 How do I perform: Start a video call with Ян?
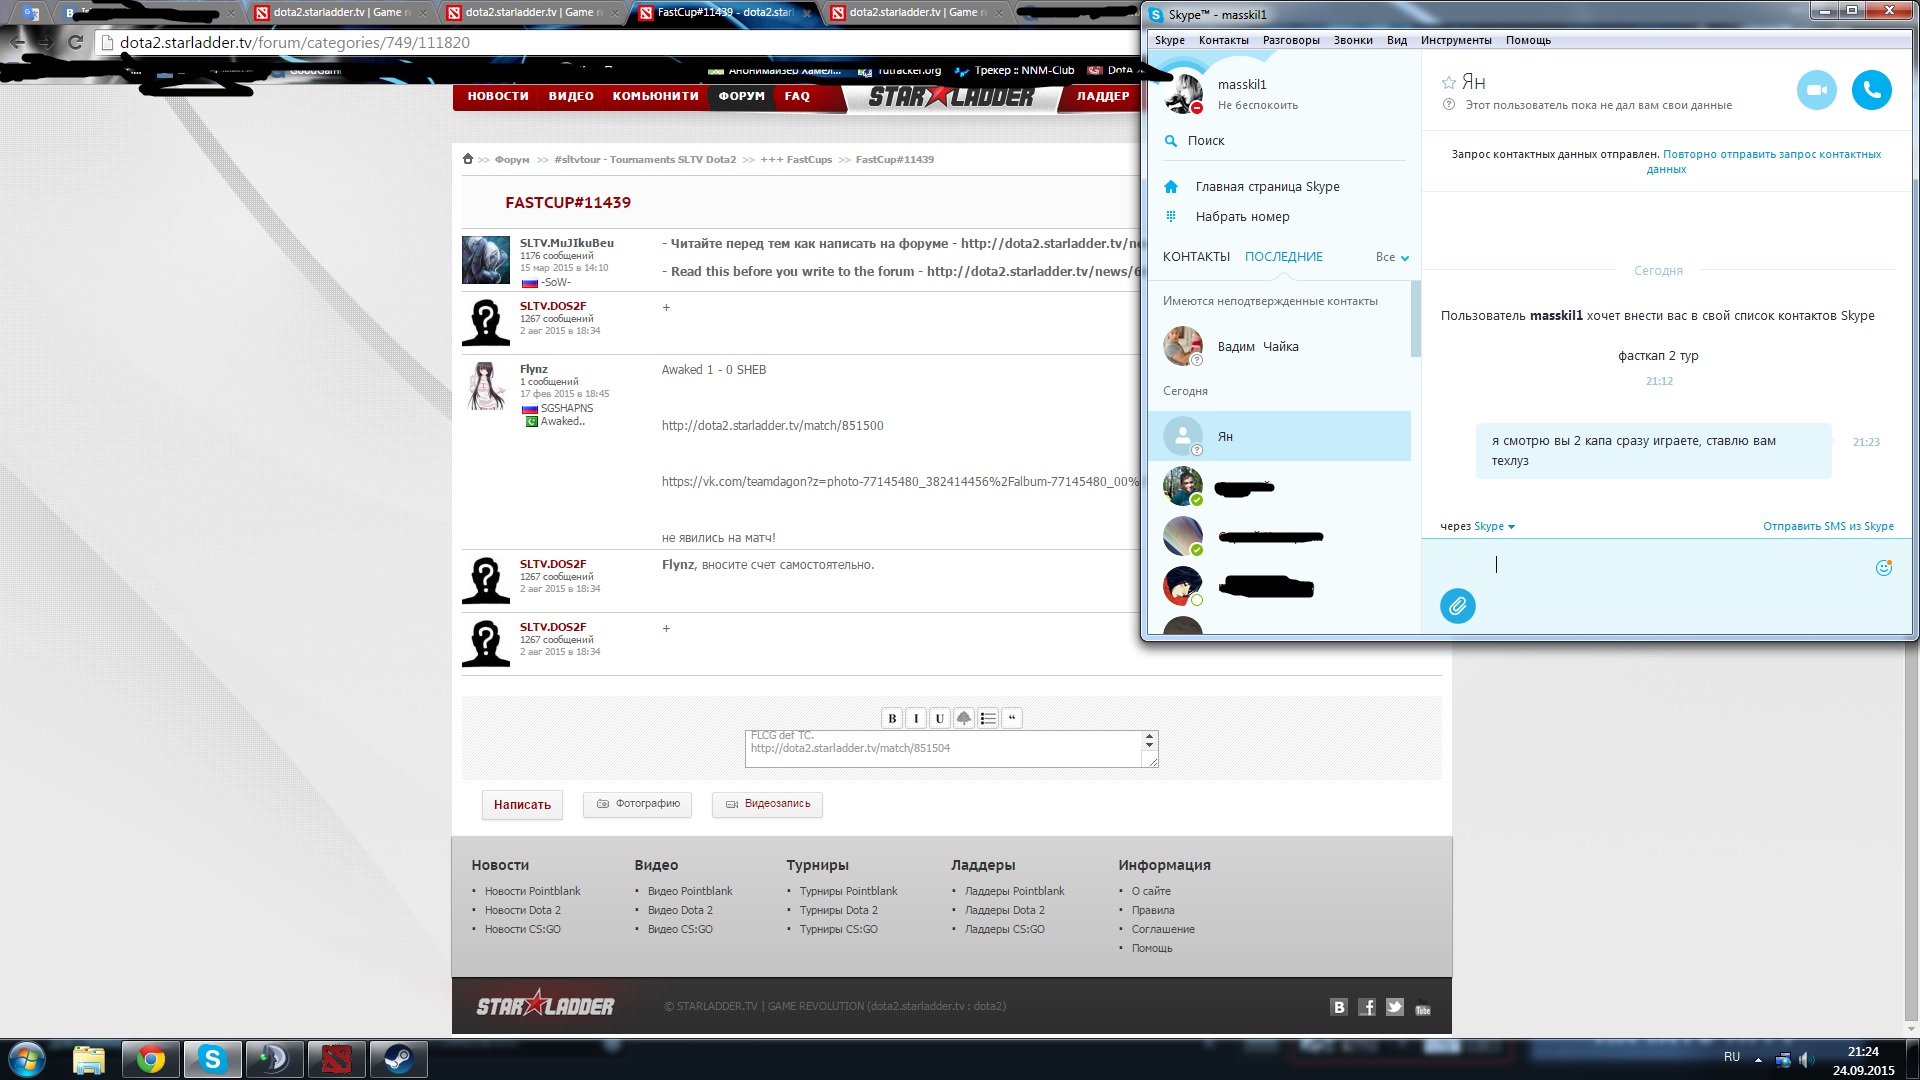tap(1816, 90)
